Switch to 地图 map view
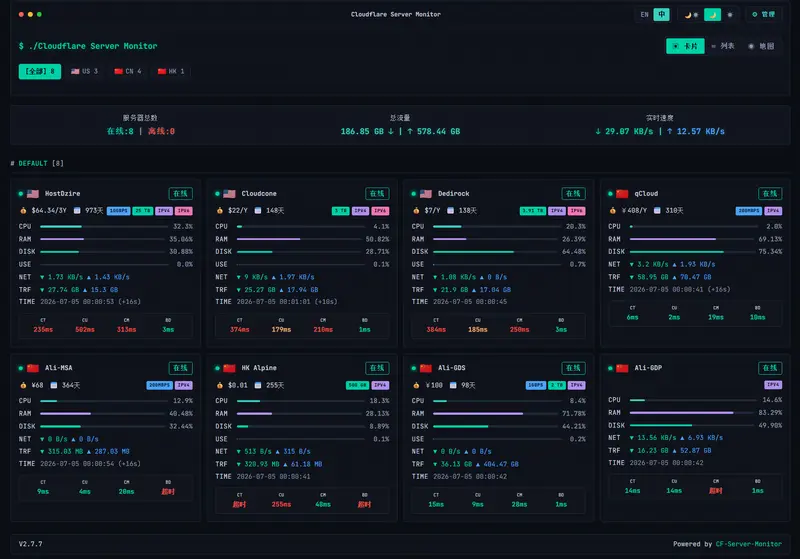This screenshot has width=800, height=559. 761,46
